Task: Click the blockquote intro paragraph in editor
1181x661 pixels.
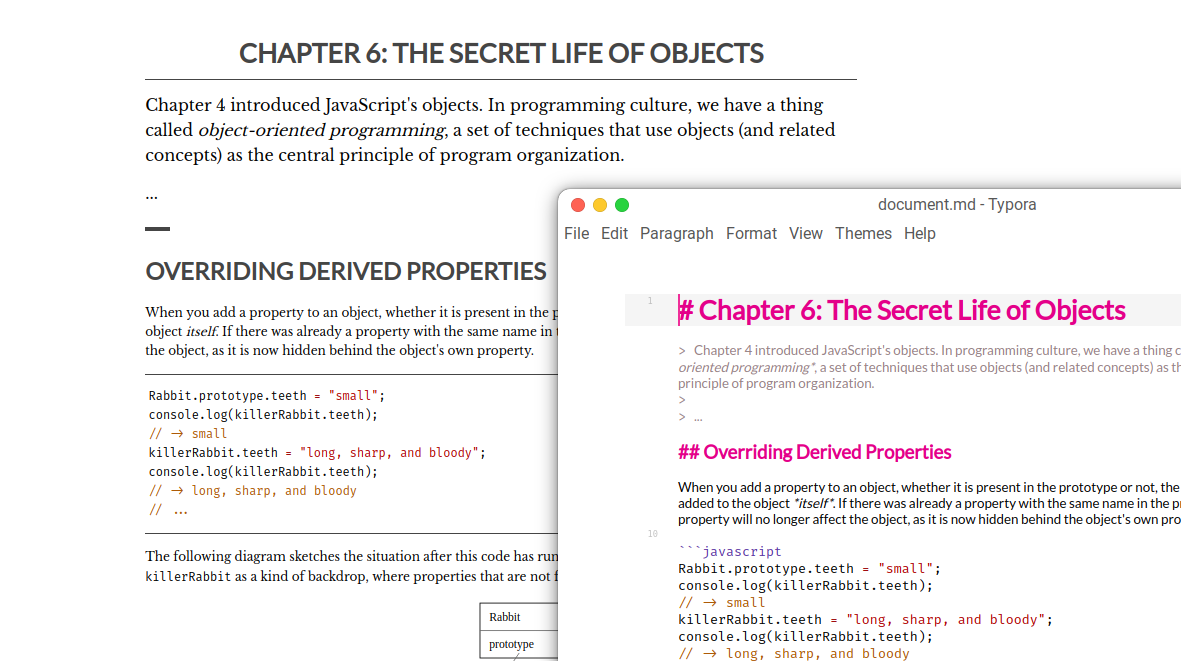Action: click(x=929, y=367)
